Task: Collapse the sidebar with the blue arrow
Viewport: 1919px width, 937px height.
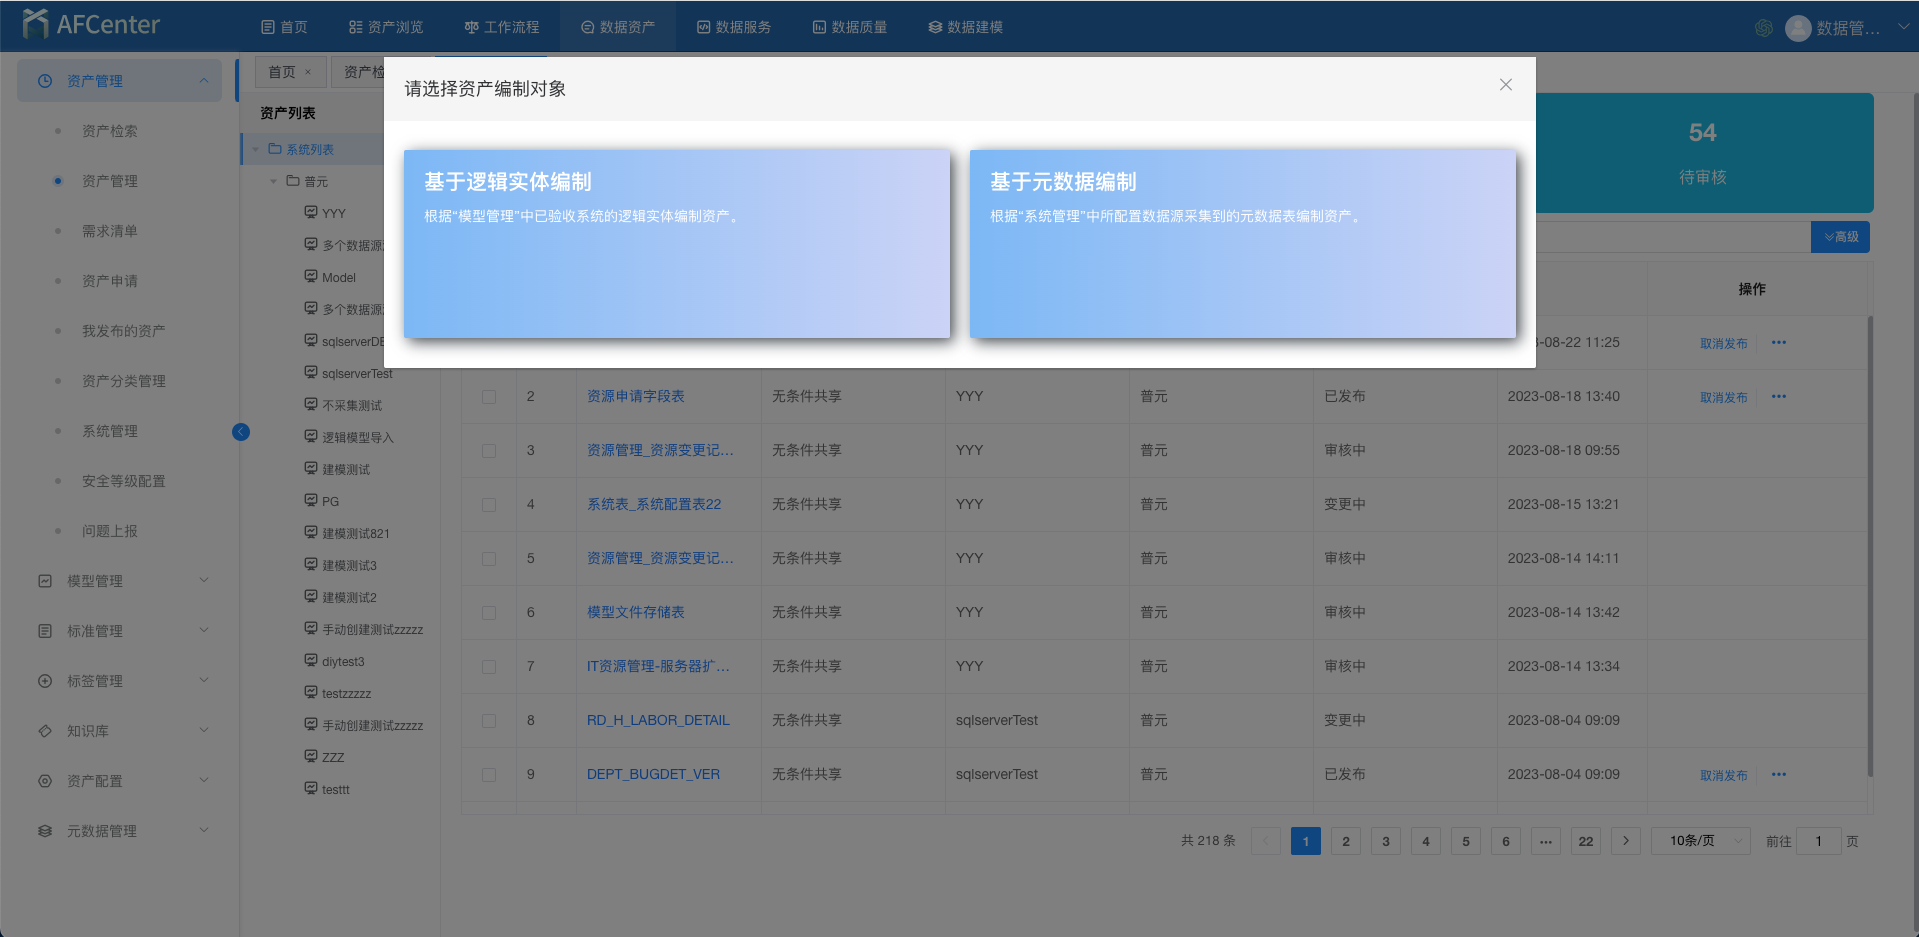Action: pos(241,432)
